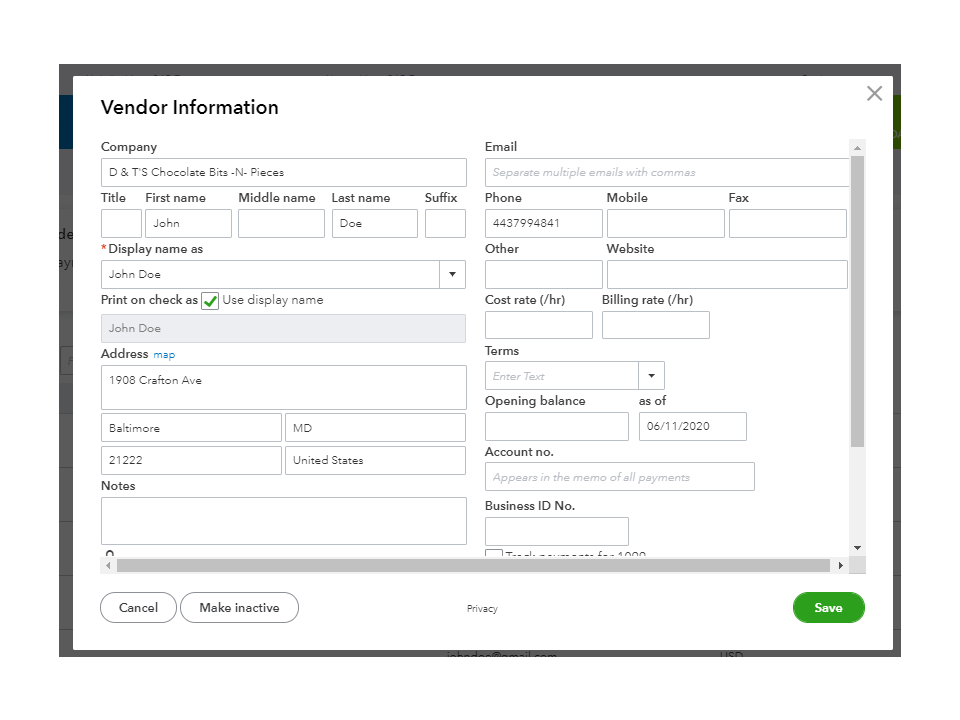The width and height of the screenshot is (960, 720).
Task: Focus the Title input field
Action: (121, 223)
